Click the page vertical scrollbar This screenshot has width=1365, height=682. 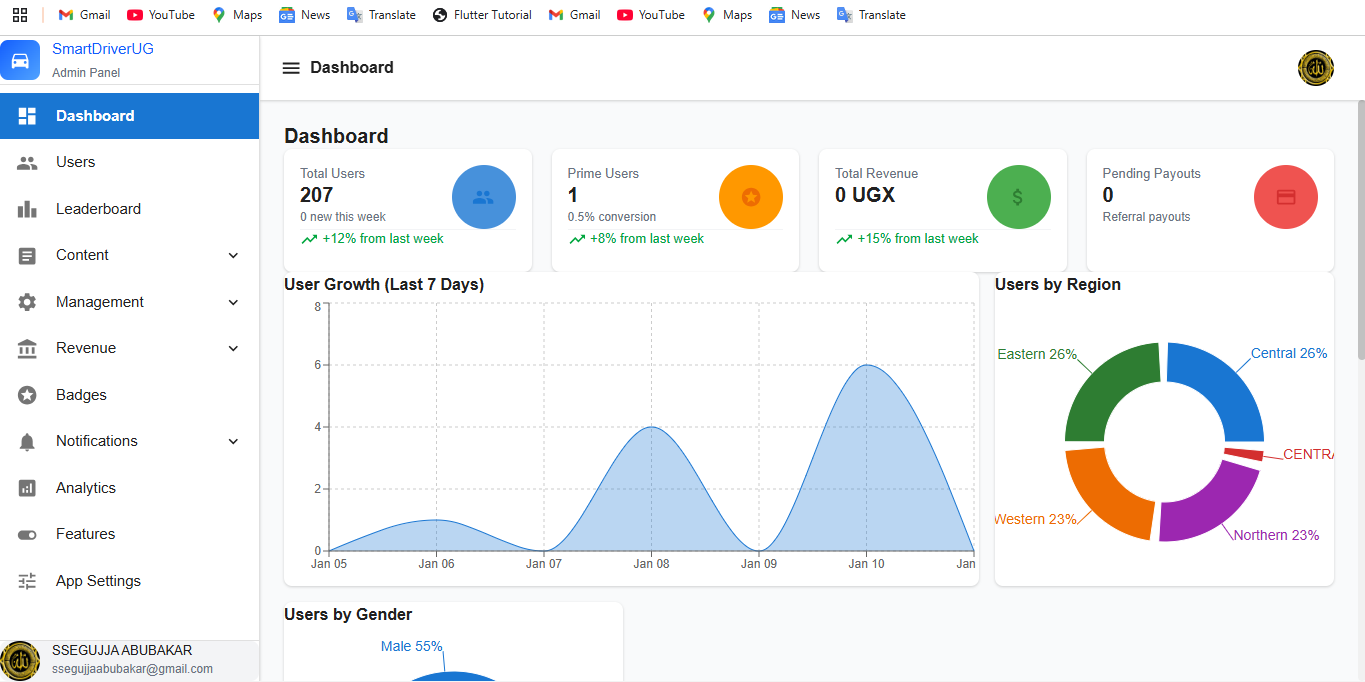coord(1360,230)
